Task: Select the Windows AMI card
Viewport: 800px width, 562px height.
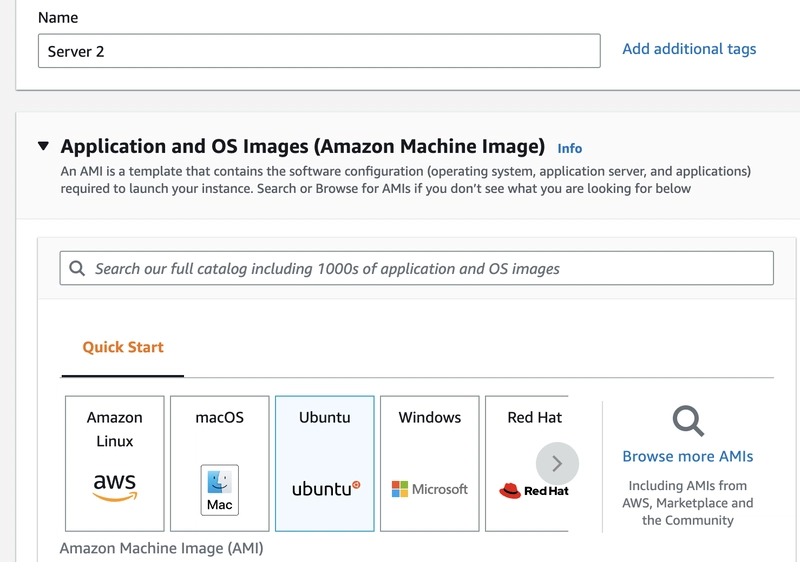Action: [430, 464]
